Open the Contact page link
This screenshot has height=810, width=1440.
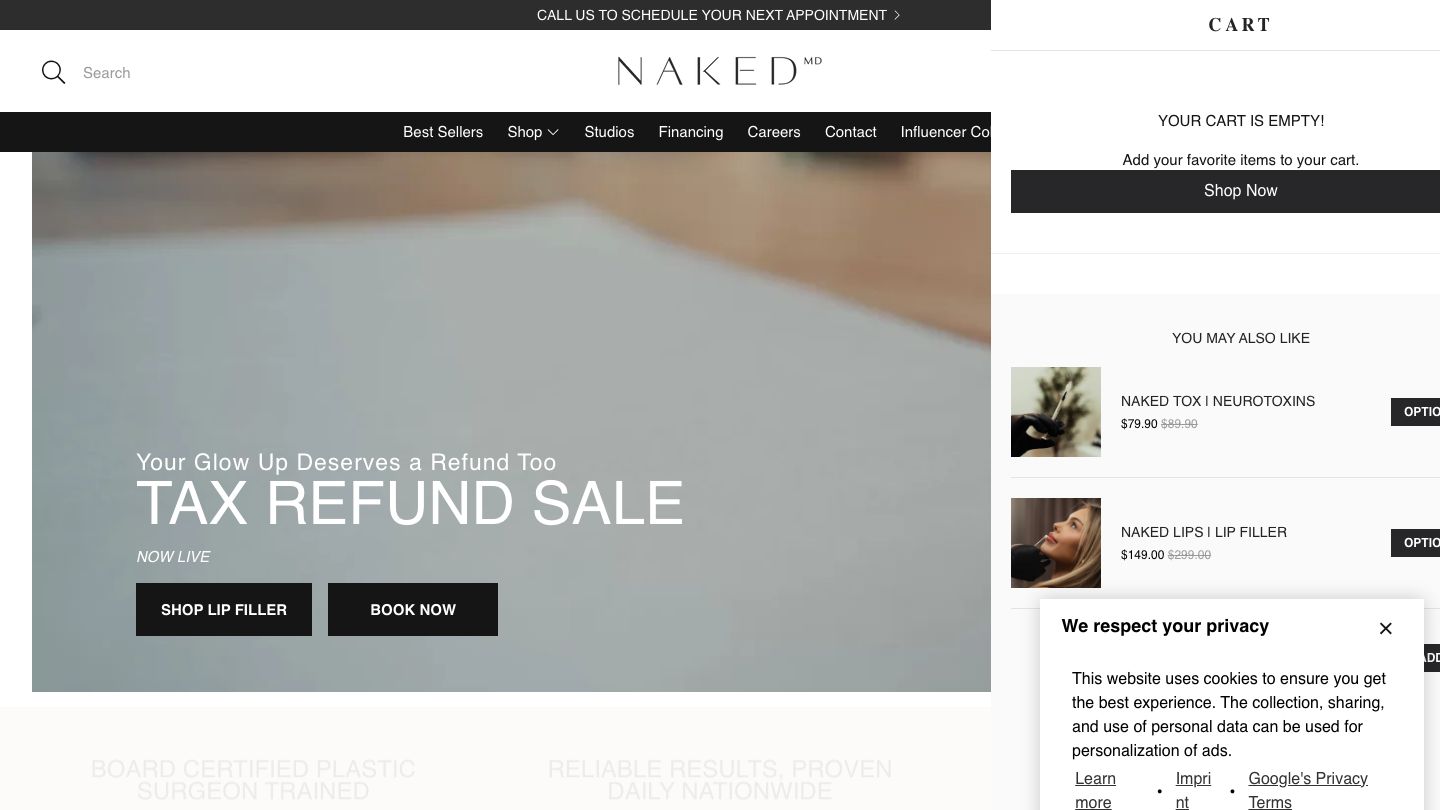click(x=851, y=132)
